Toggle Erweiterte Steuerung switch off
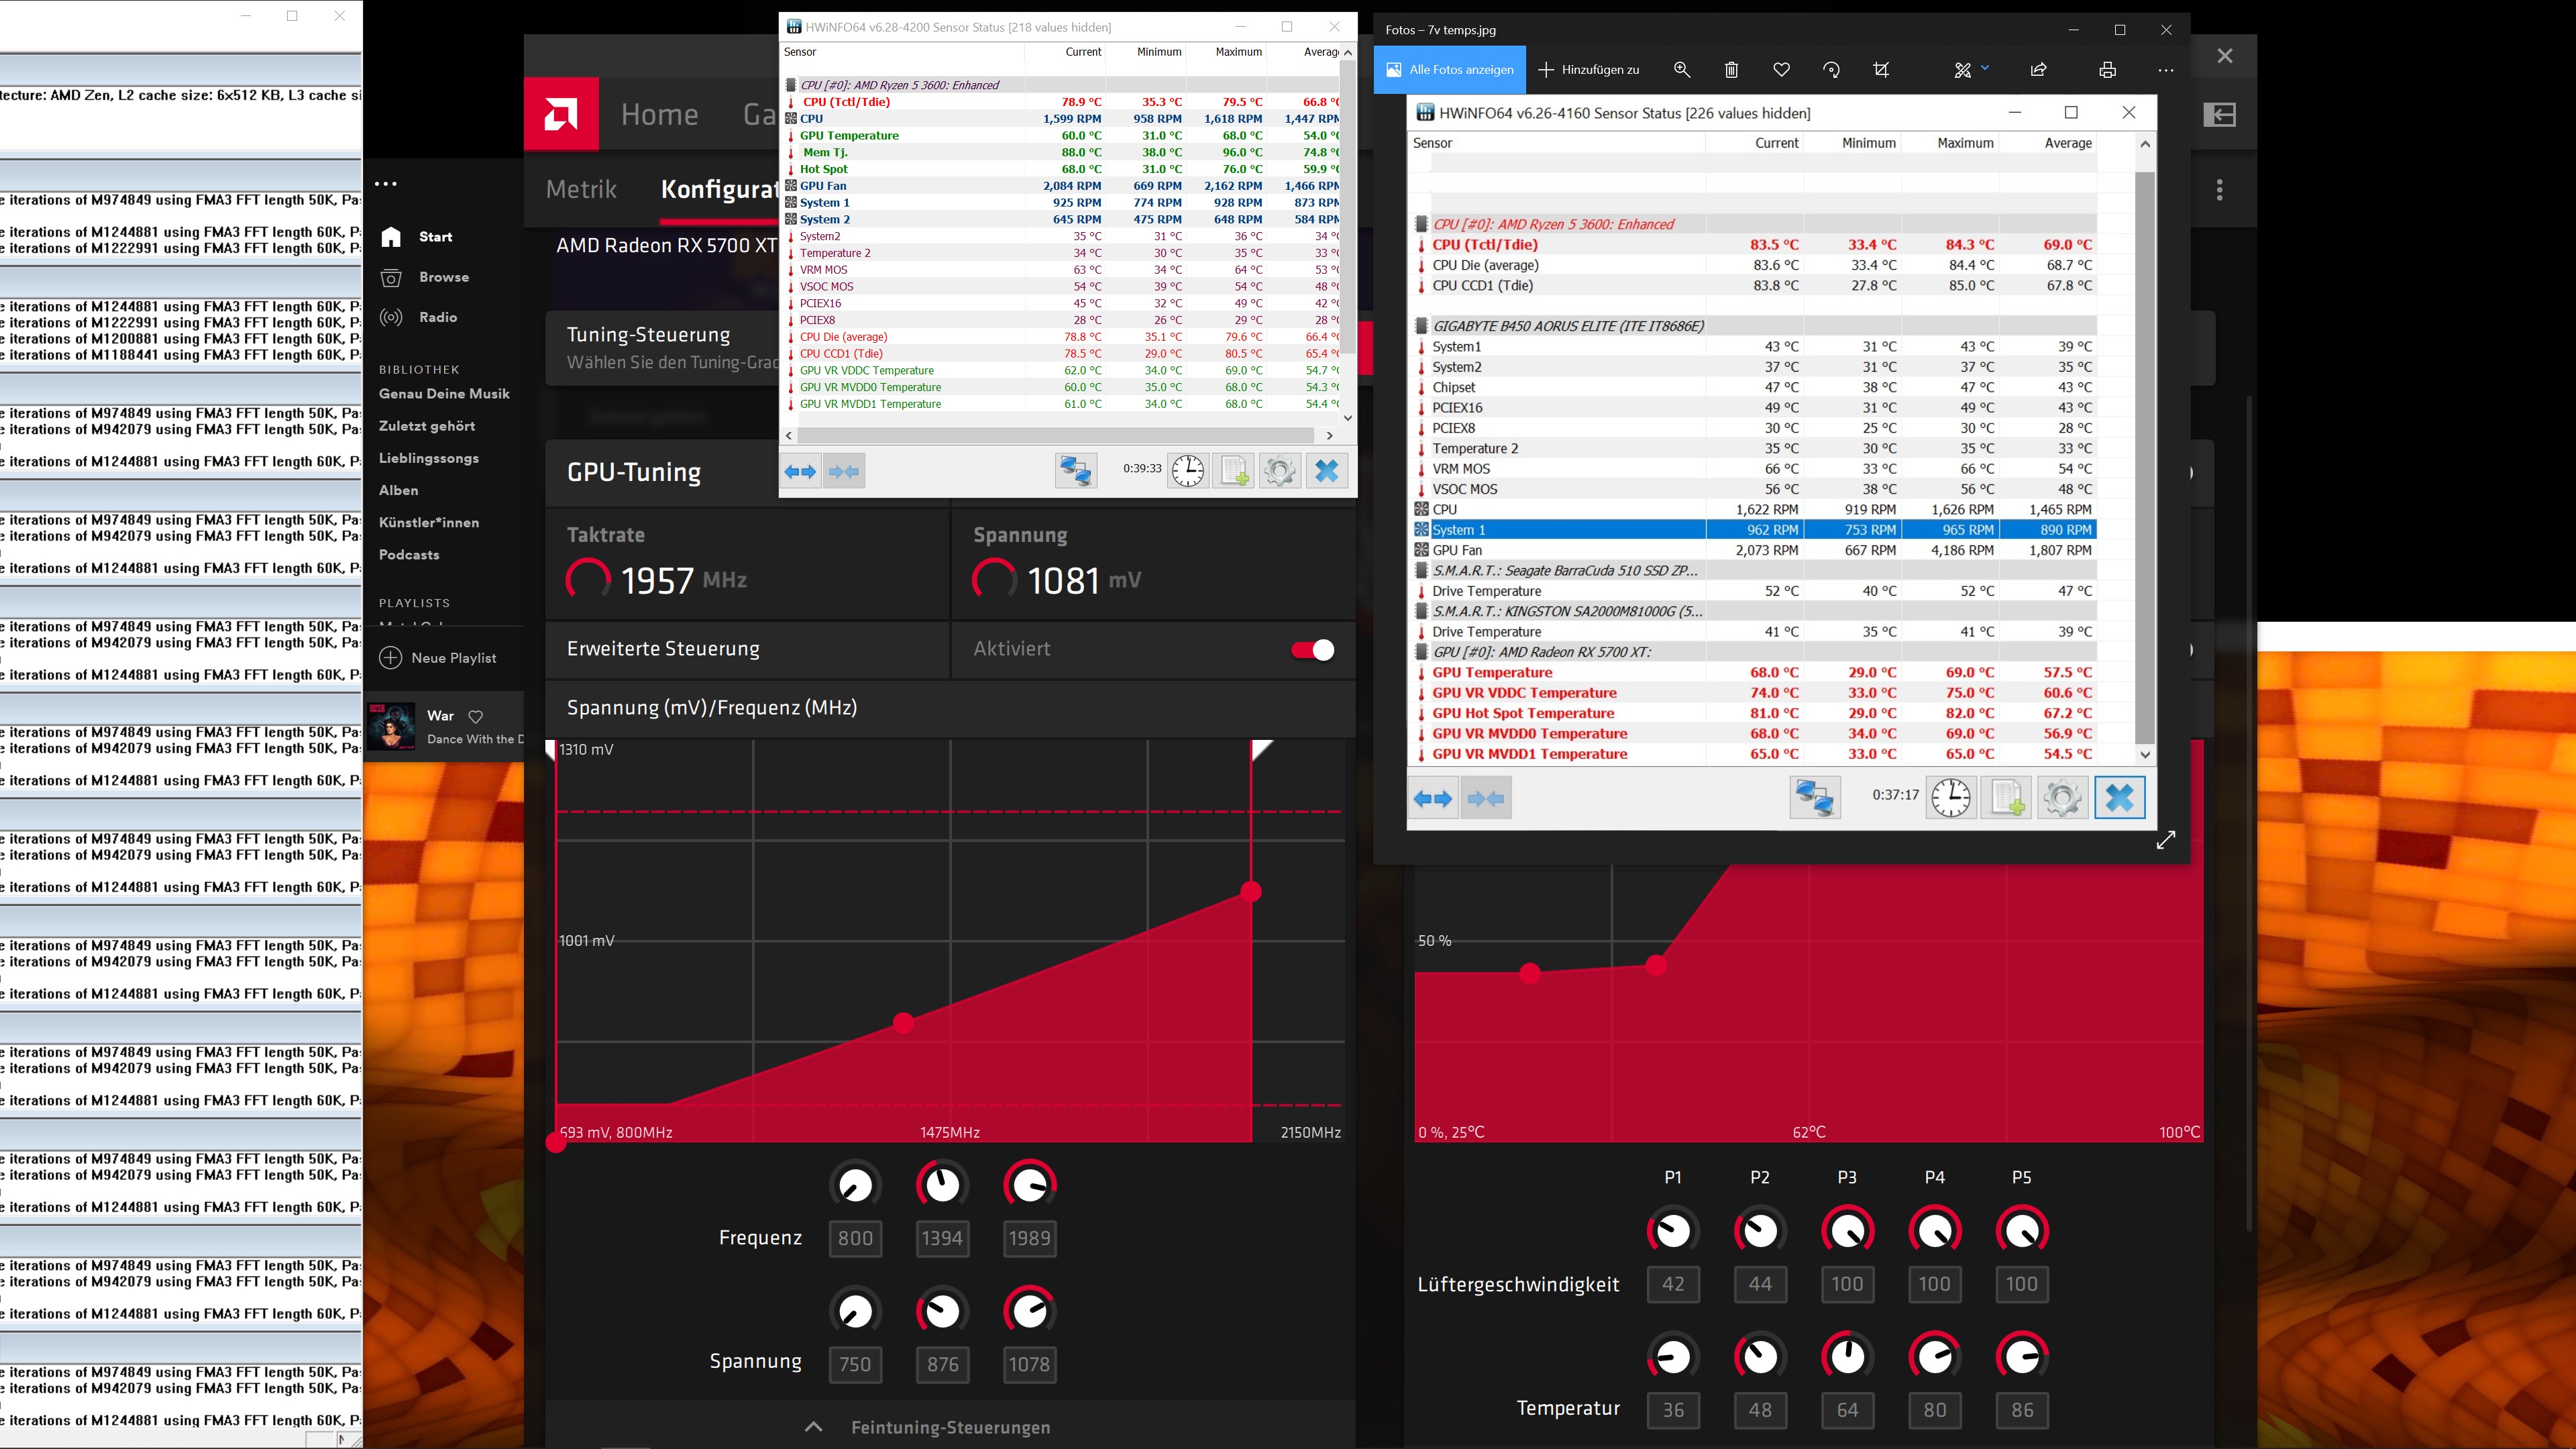This screenshot has height=1449, width=2576. [1312, 650]
